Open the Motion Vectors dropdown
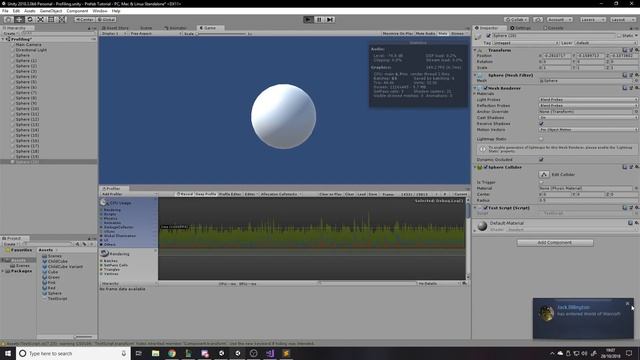 click(588, 129)
